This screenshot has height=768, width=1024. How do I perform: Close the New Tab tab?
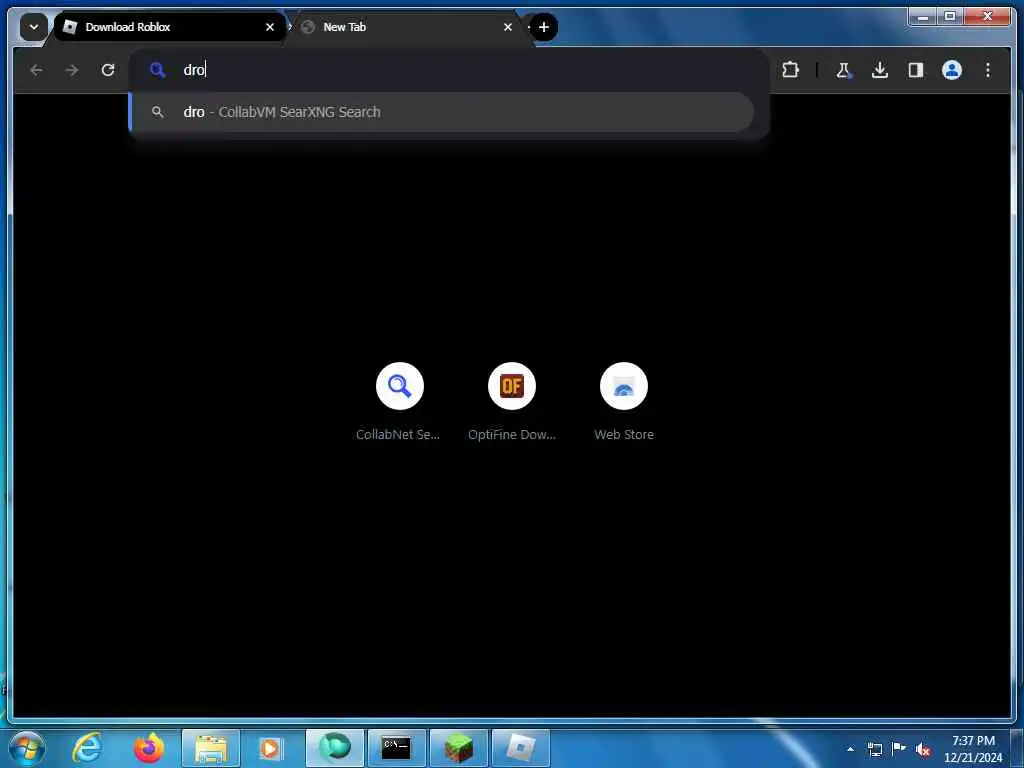click(x=508, y=27)
